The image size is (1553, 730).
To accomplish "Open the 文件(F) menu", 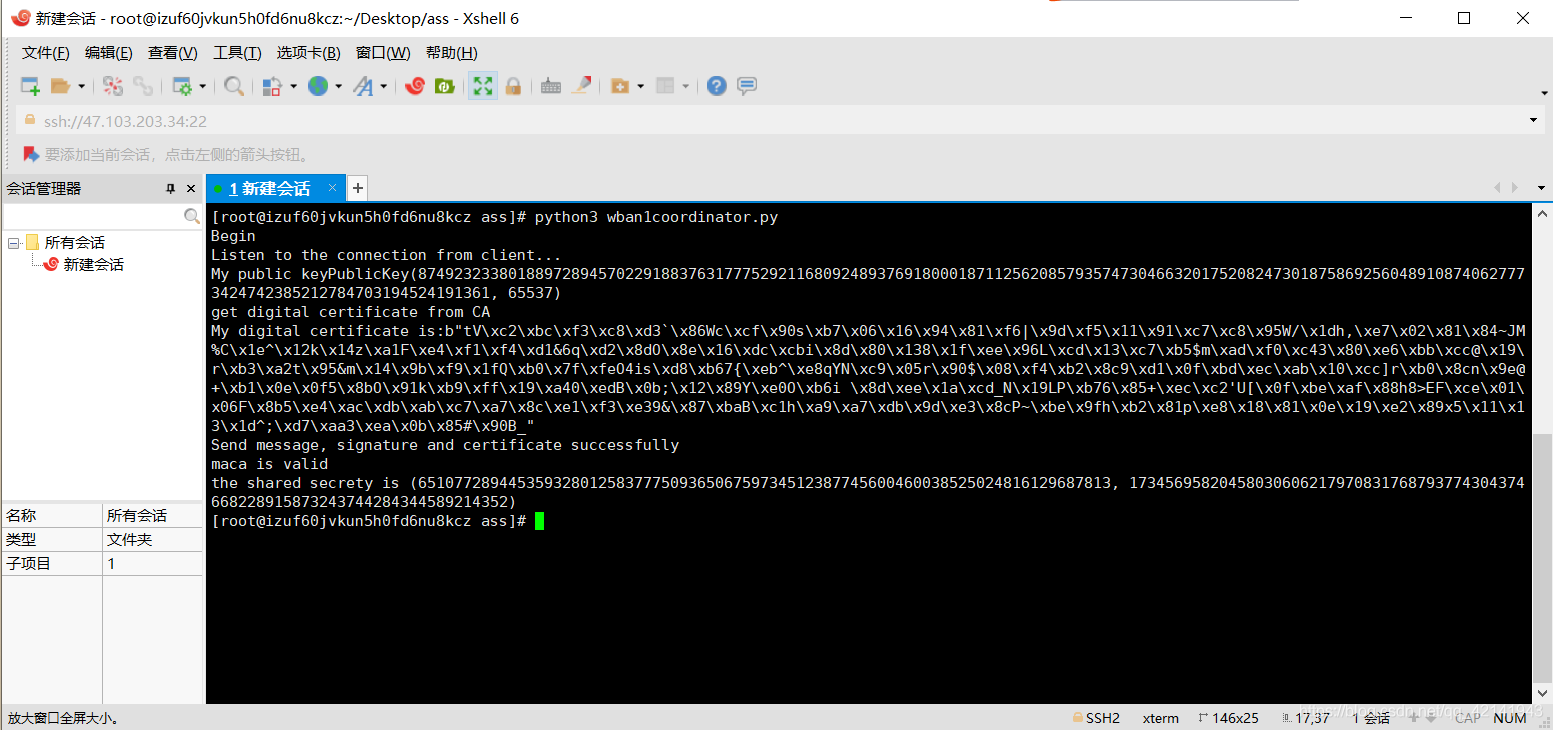I will point(46,53).
